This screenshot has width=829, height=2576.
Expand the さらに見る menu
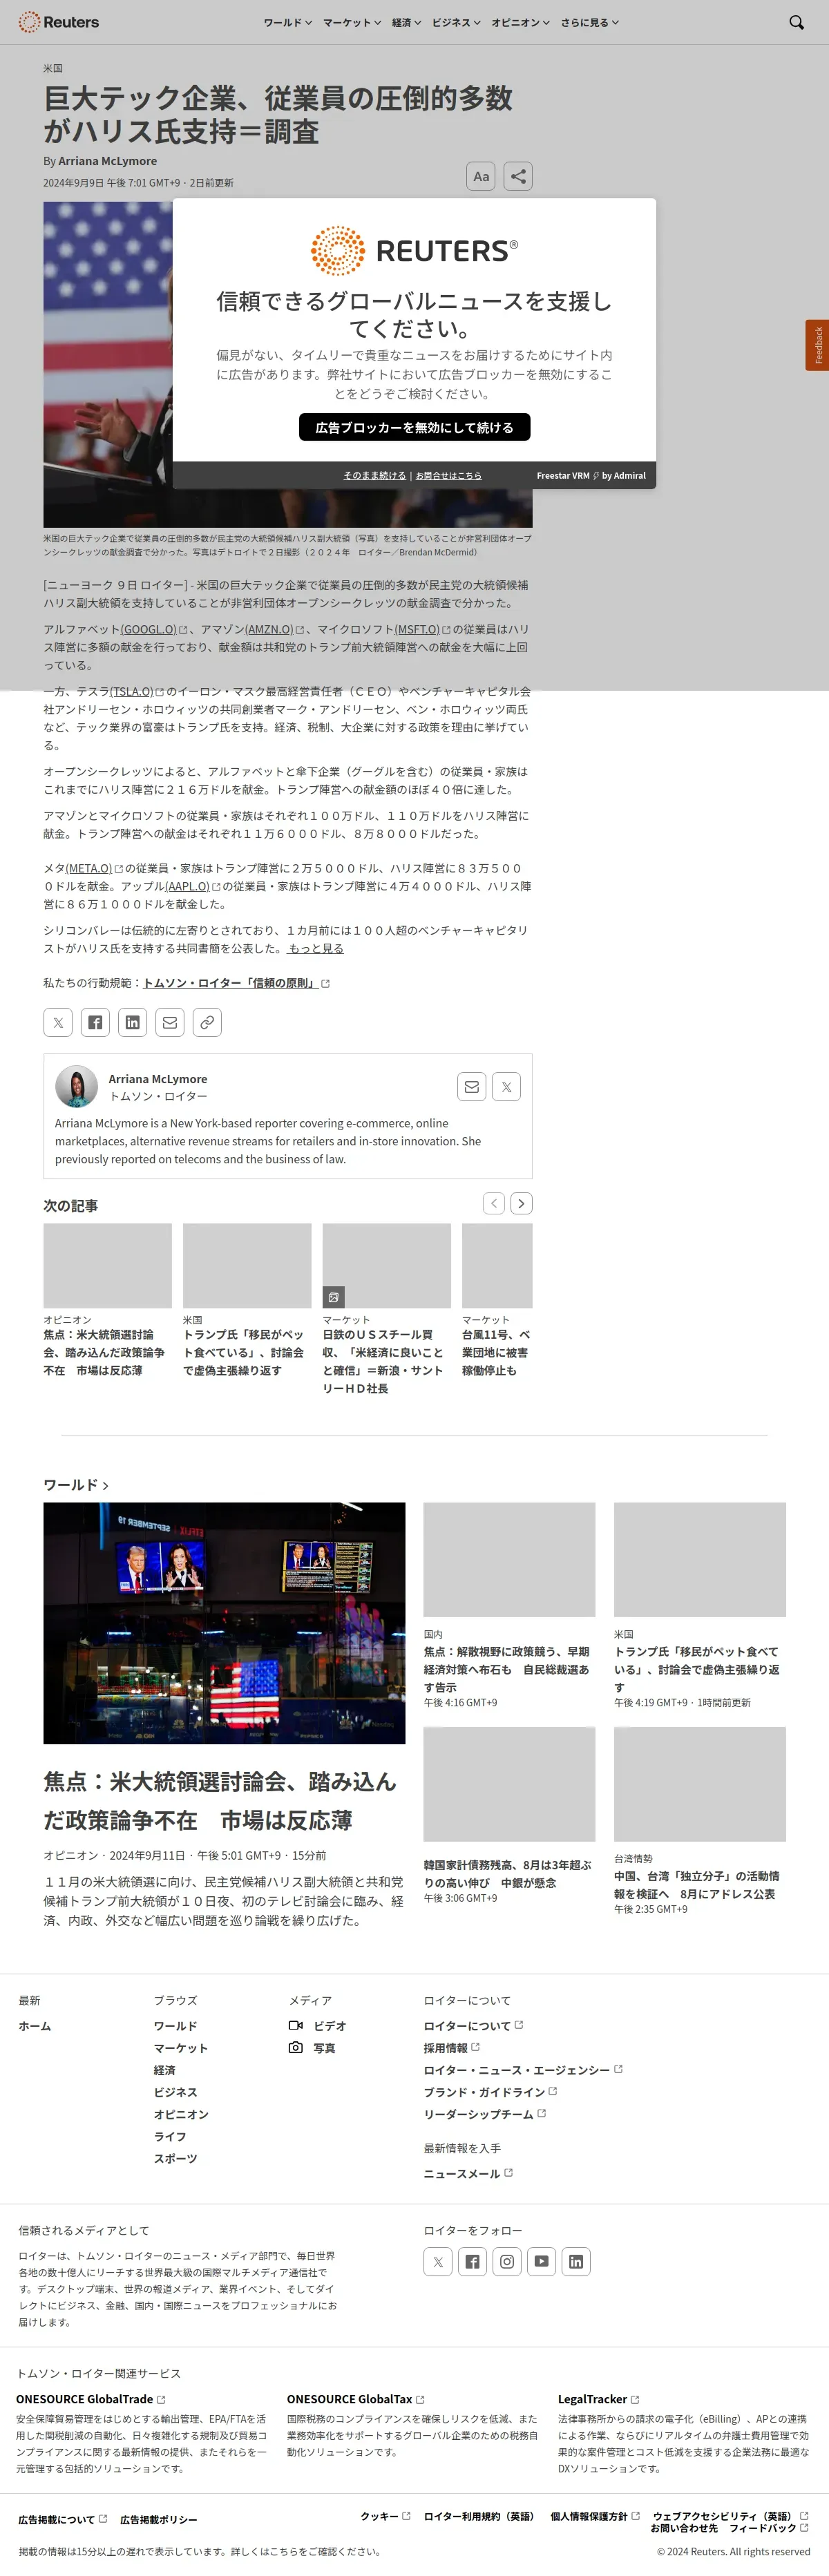(x=589, y=22)
